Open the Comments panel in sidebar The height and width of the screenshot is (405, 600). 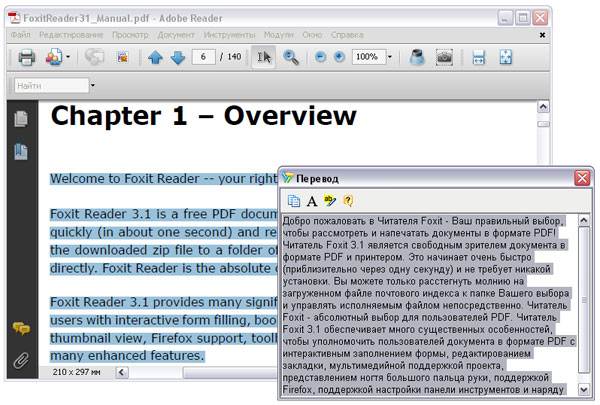coord(21,328)
